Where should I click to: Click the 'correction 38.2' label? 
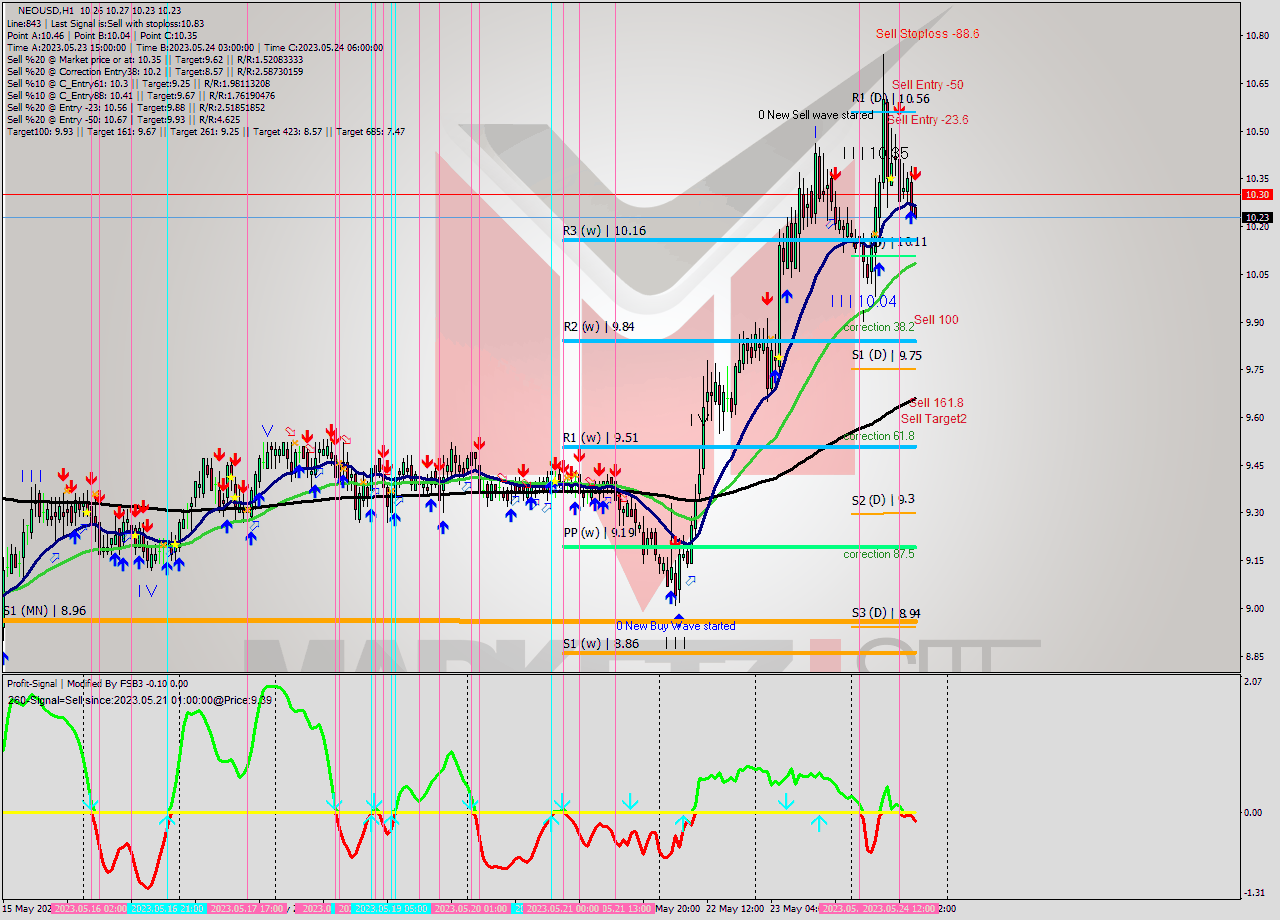(878, 327)
